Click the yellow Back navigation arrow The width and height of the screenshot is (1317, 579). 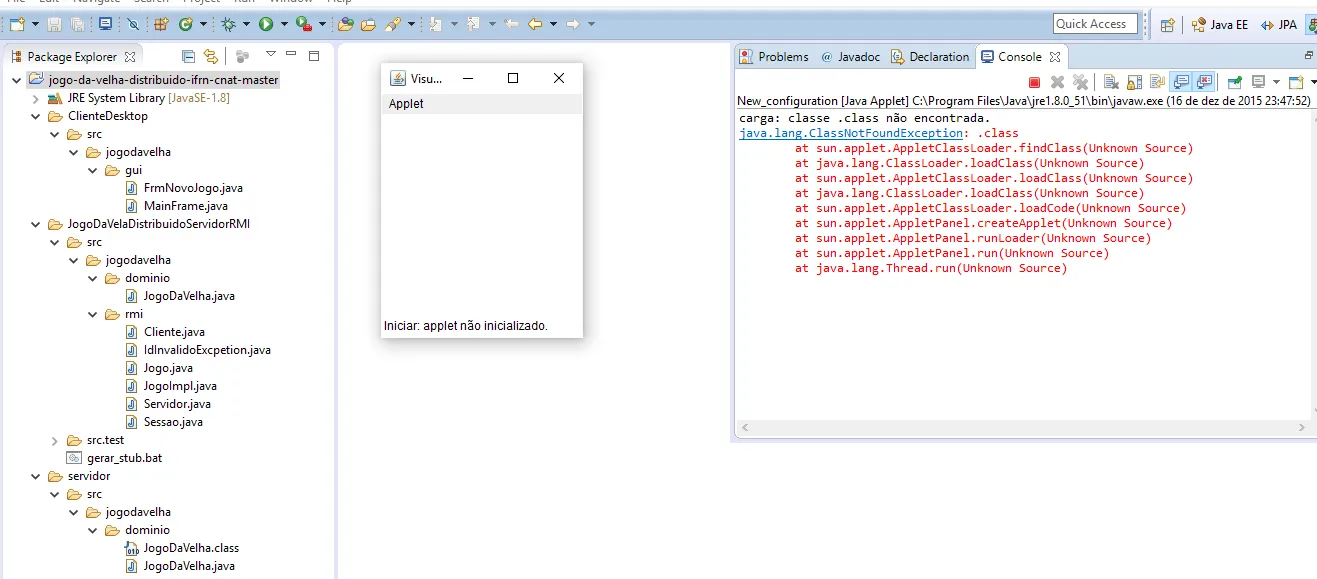[x=535, y=24]
